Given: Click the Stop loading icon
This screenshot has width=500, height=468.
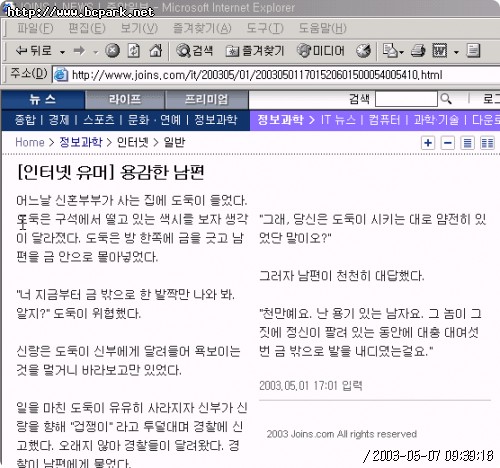Looking at the screenshot, I should pos(113,51).
